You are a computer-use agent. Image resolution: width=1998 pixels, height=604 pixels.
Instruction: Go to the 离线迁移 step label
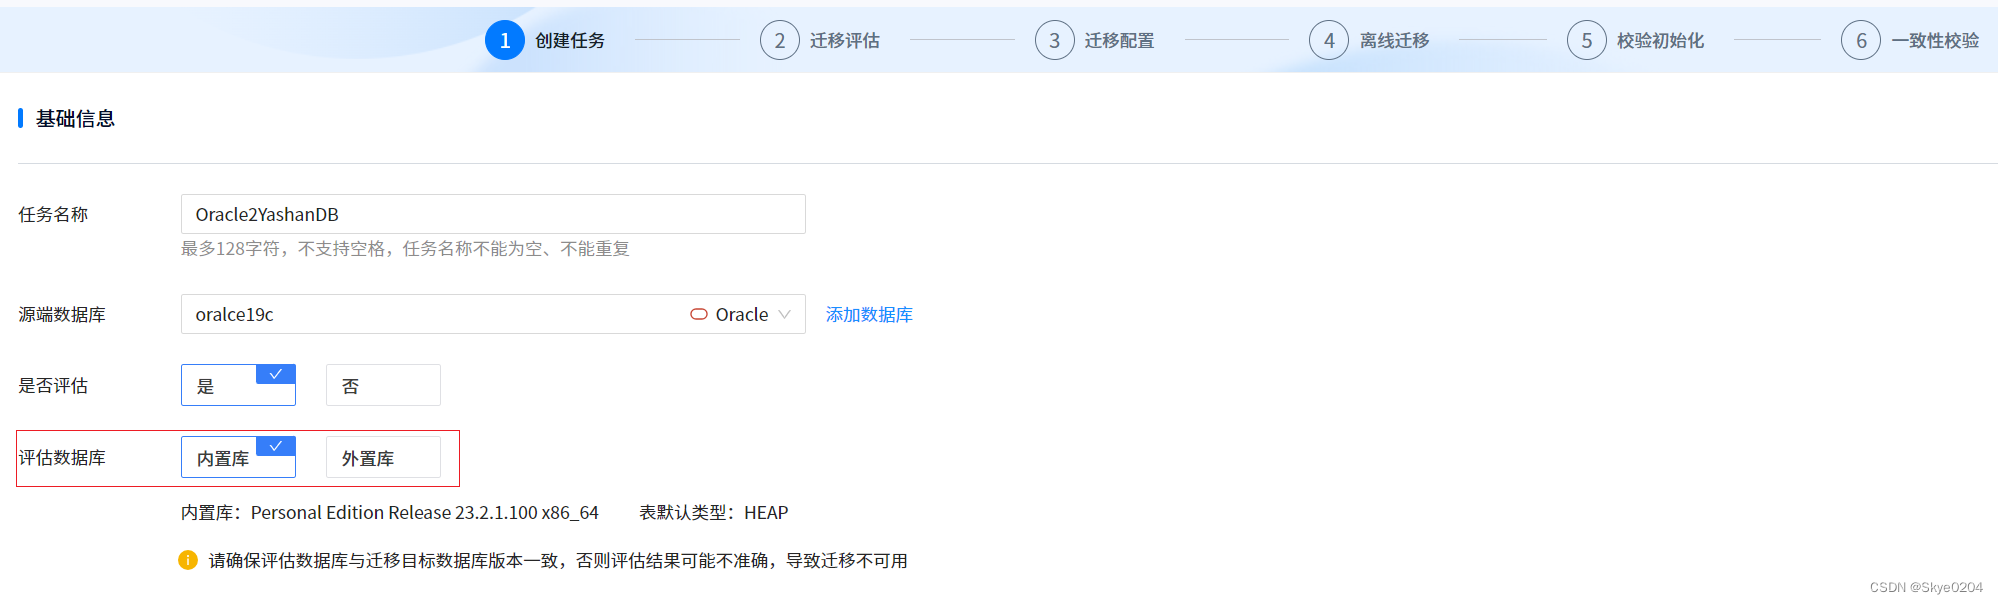[x=1395, y=41]
